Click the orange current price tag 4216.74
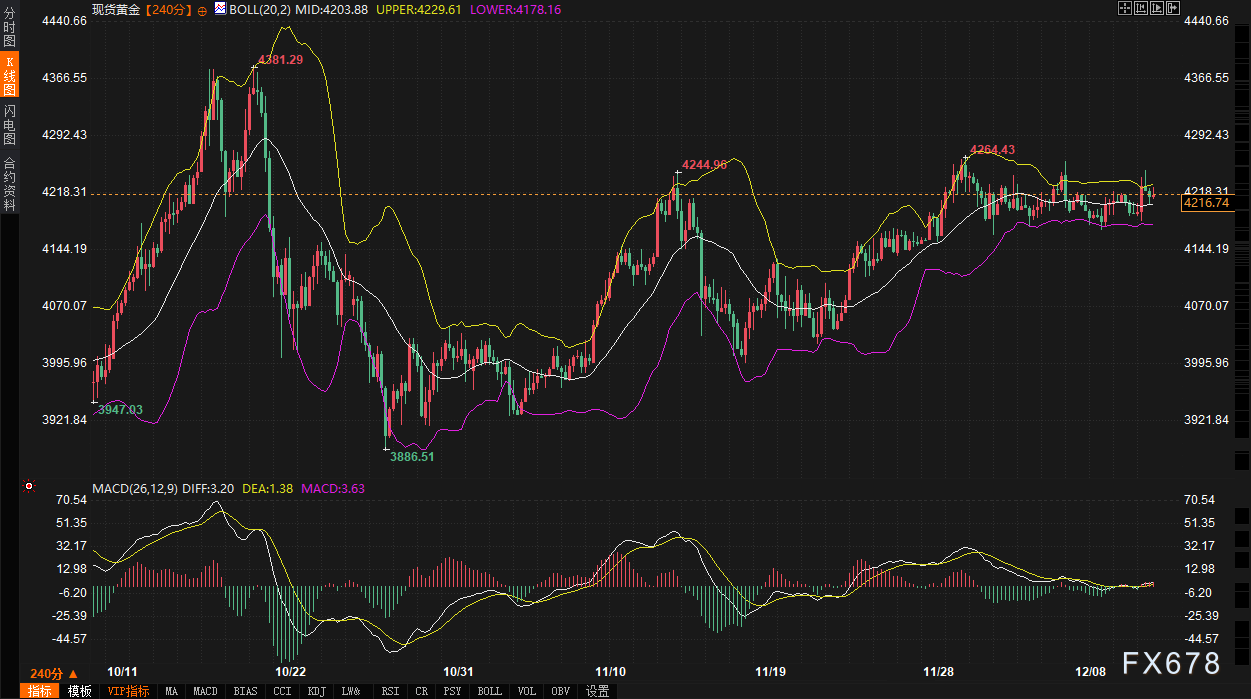This screenshot has height=699, width=1251. [x=1206, y=203]
